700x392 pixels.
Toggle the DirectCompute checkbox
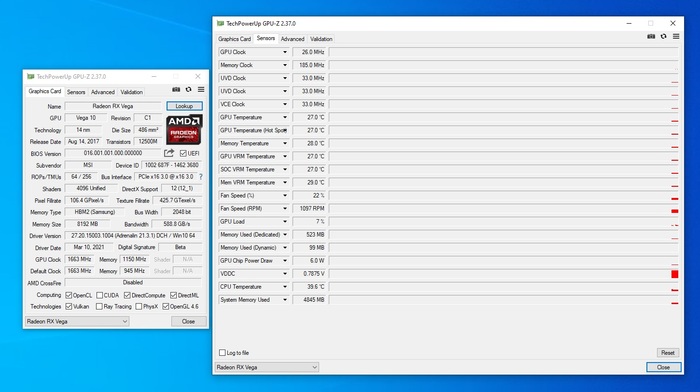pos(127,295)
